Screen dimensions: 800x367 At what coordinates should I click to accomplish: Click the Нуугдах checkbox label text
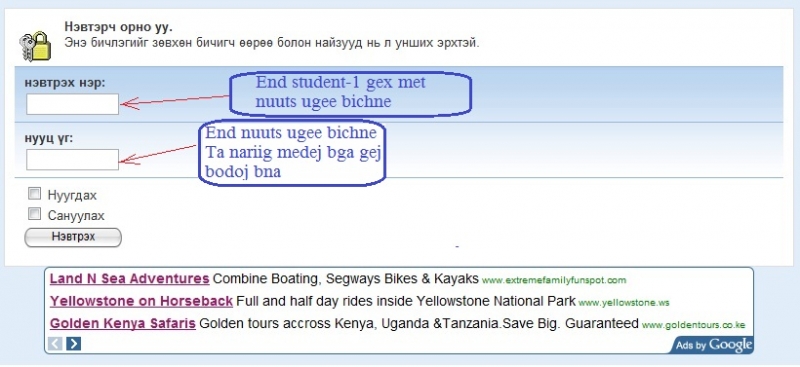[72, 195]
